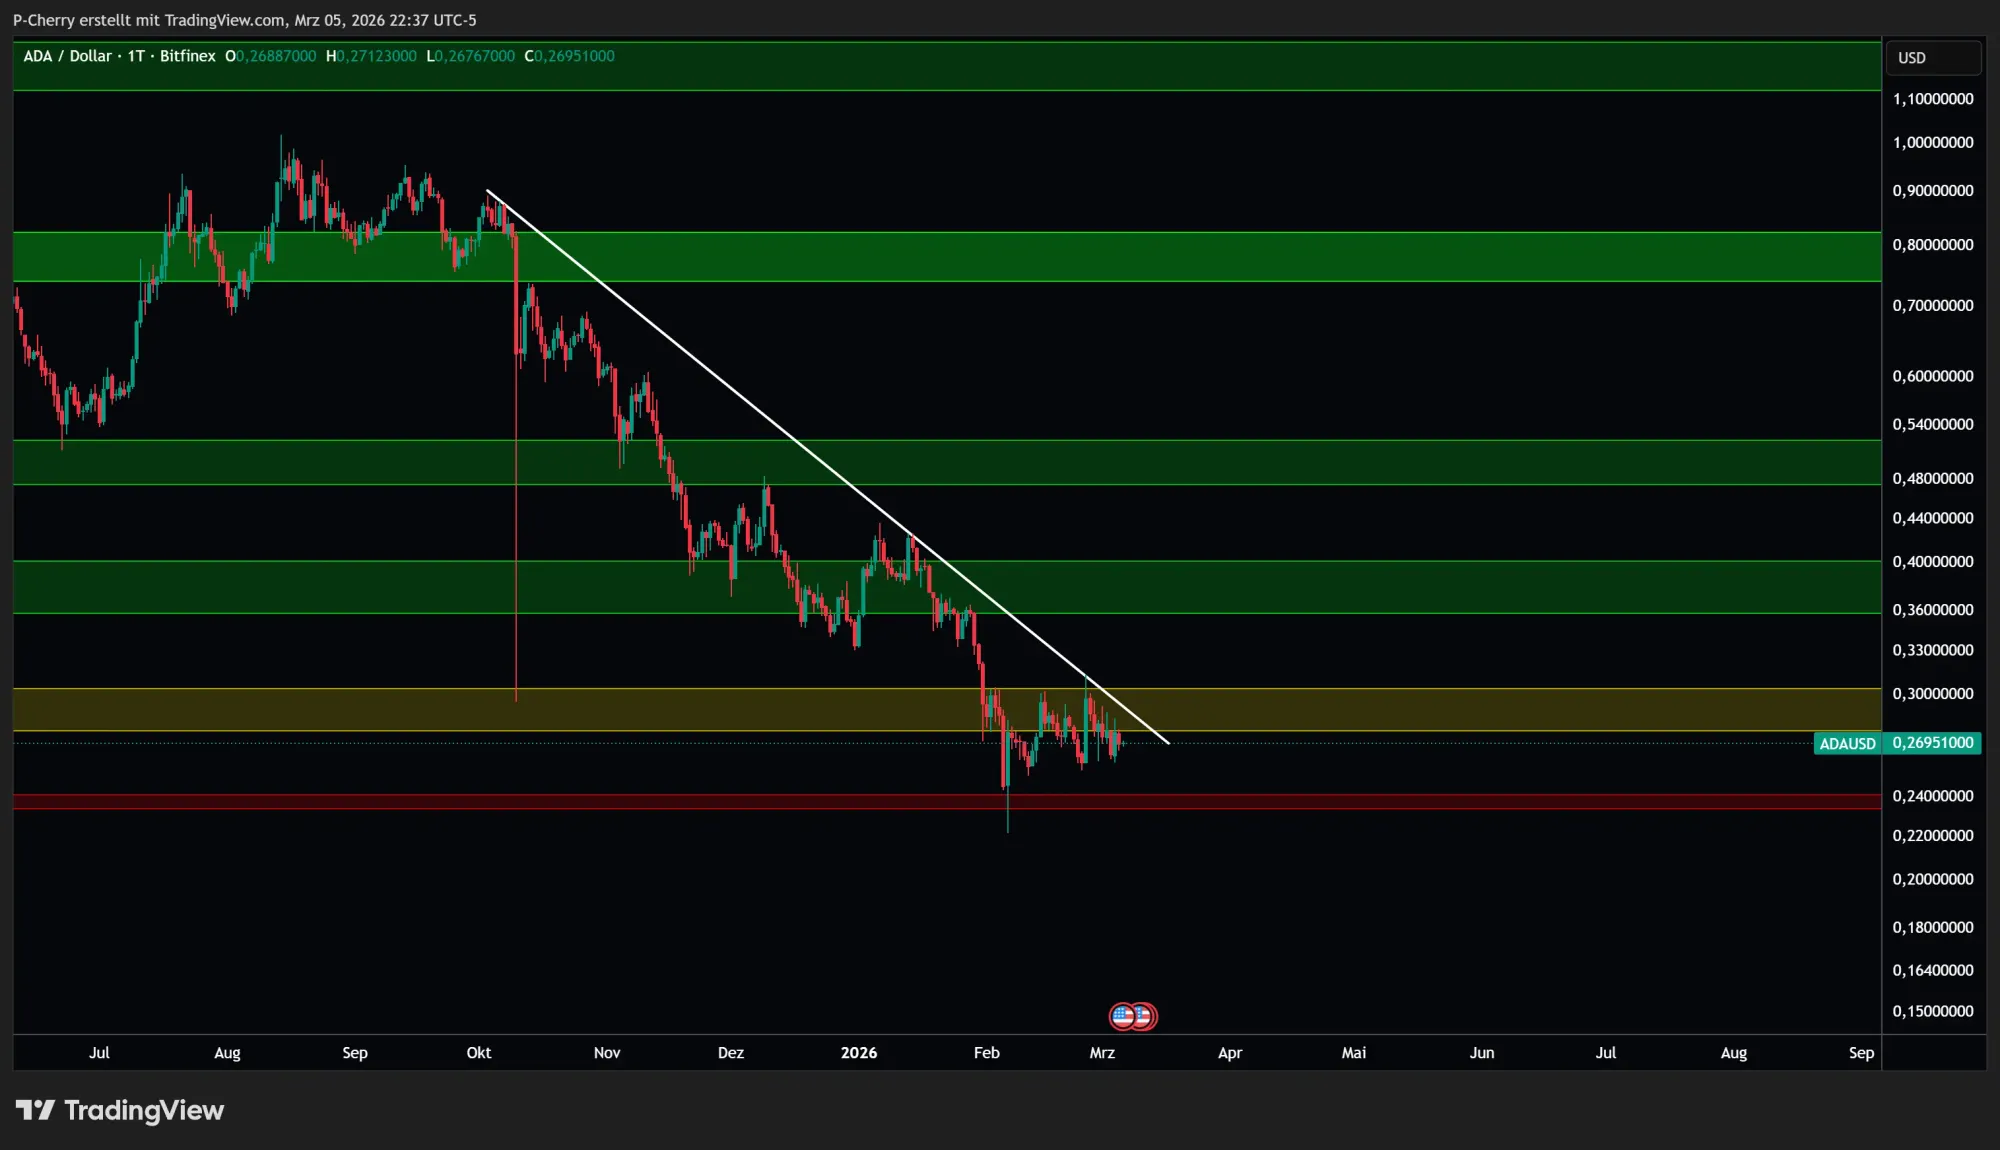This screenshot has width=2000, height=1150.
Task: Click the TradingView logo
Action: pyautogui.click(x=120, y=1110)
